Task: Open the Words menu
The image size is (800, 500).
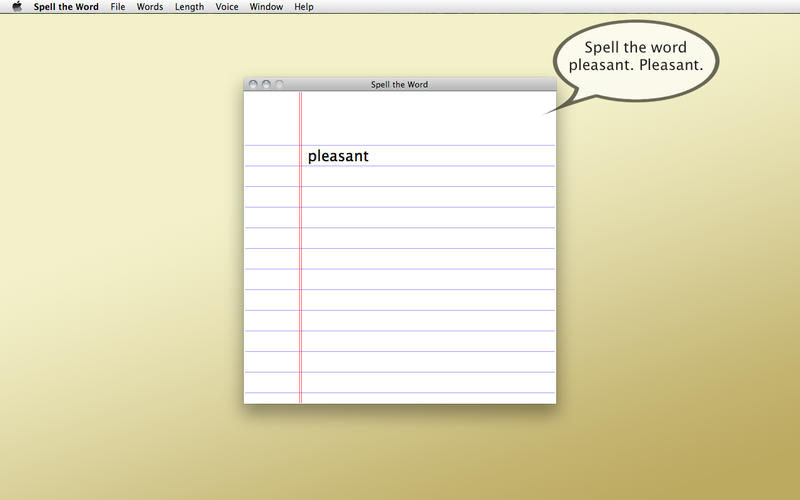Action: 150,7
